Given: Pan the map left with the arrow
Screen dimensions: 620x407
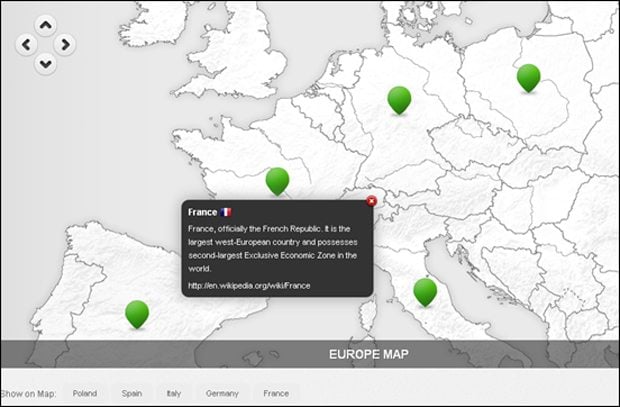Looking at the screenshot, I should click(x=26, y=44).
